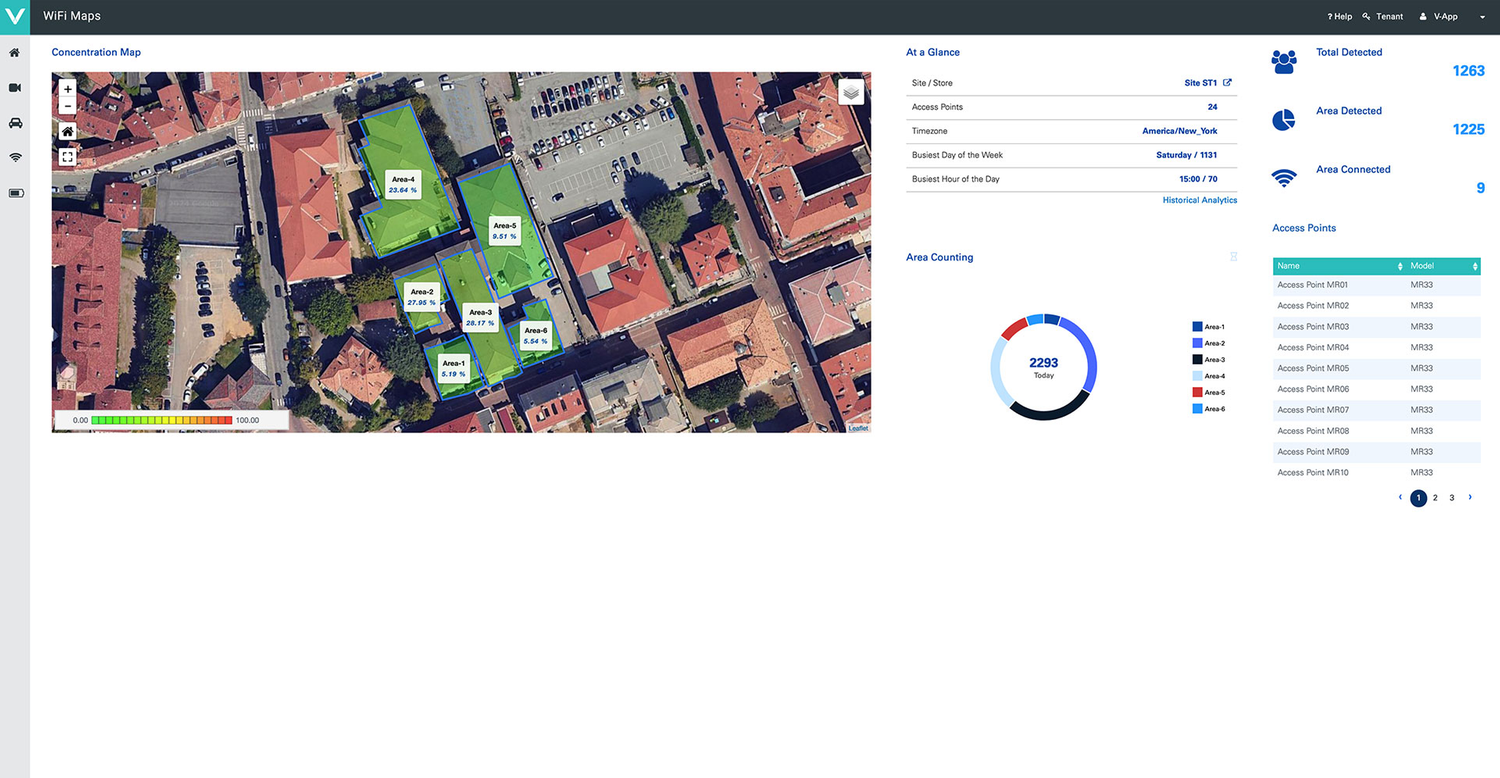Viewport: 1500px width, 778px height.
Task: Go to next page of Access Points
Action: pyautogui.click(x=1470, y=497)
